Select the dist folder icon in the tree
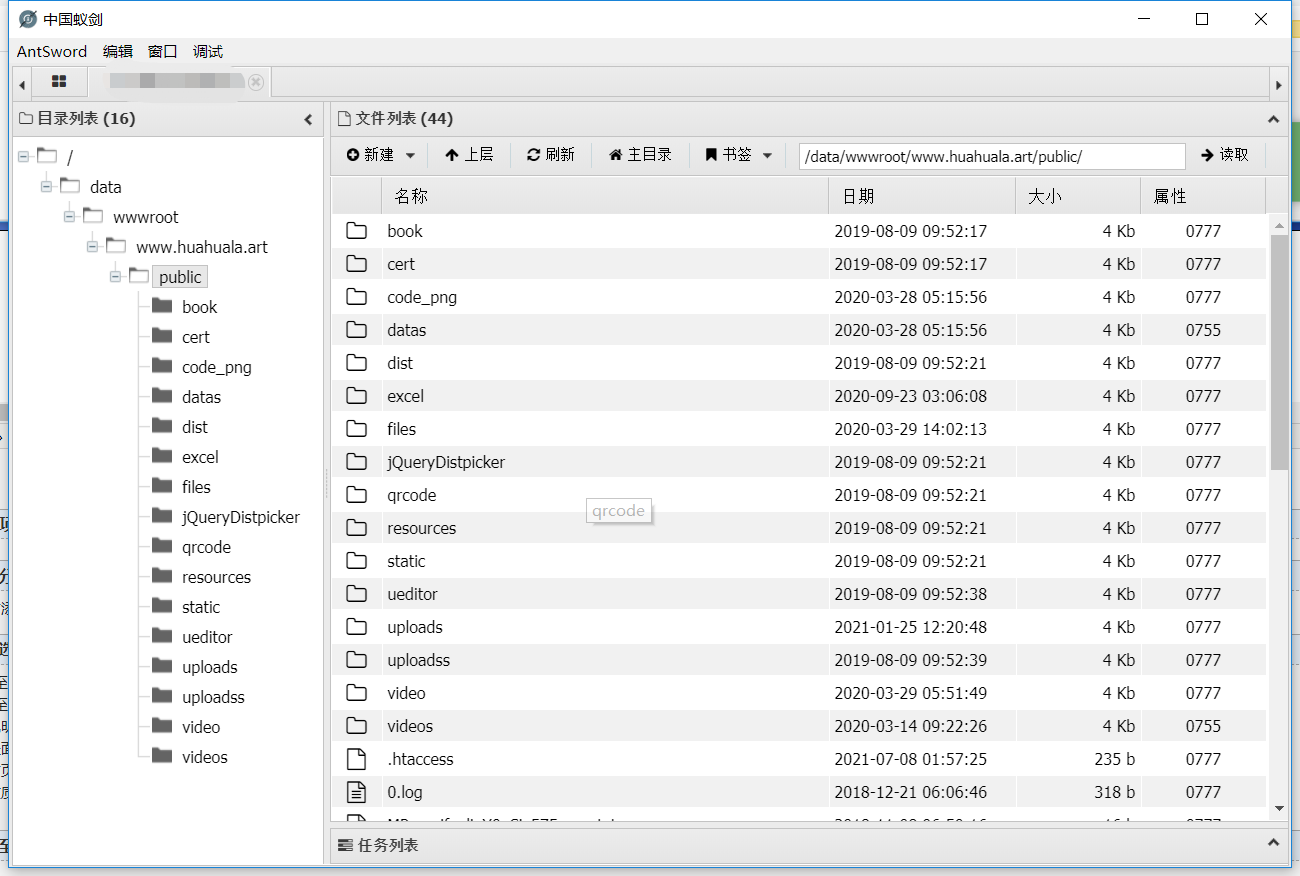This screenshot has width=1300, height=876. coord(163,426)
